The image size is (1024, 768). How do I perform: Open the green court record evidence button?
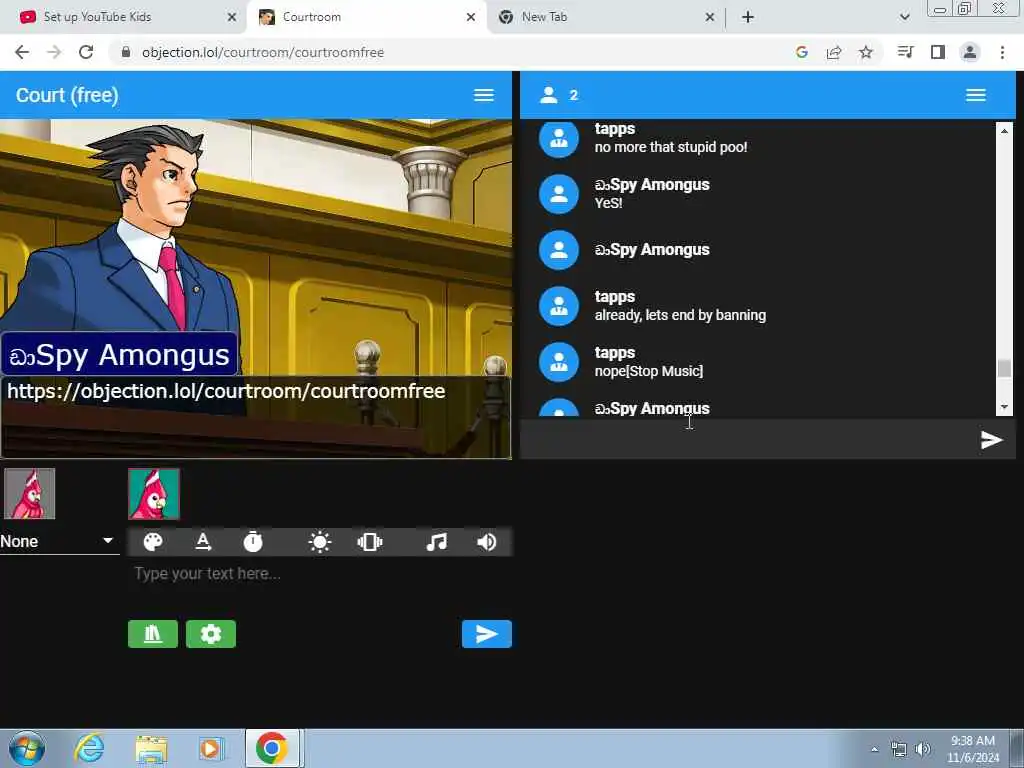tap(153, 634)
